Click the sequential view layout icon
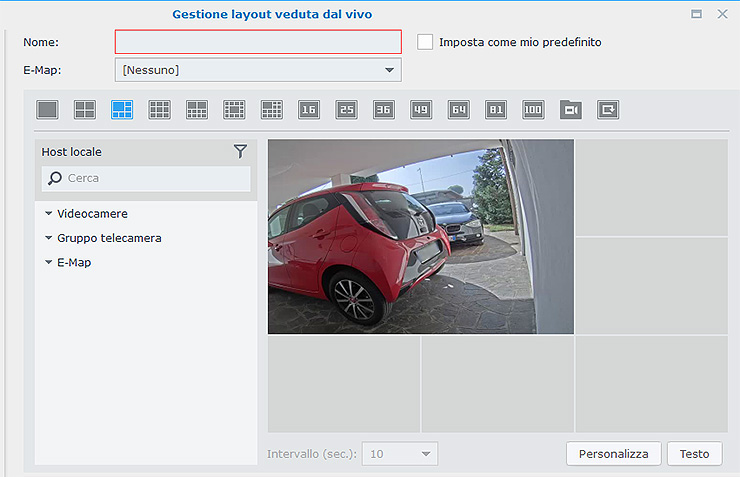The width and height of the screenshot is (740, 477). (608, 110)
